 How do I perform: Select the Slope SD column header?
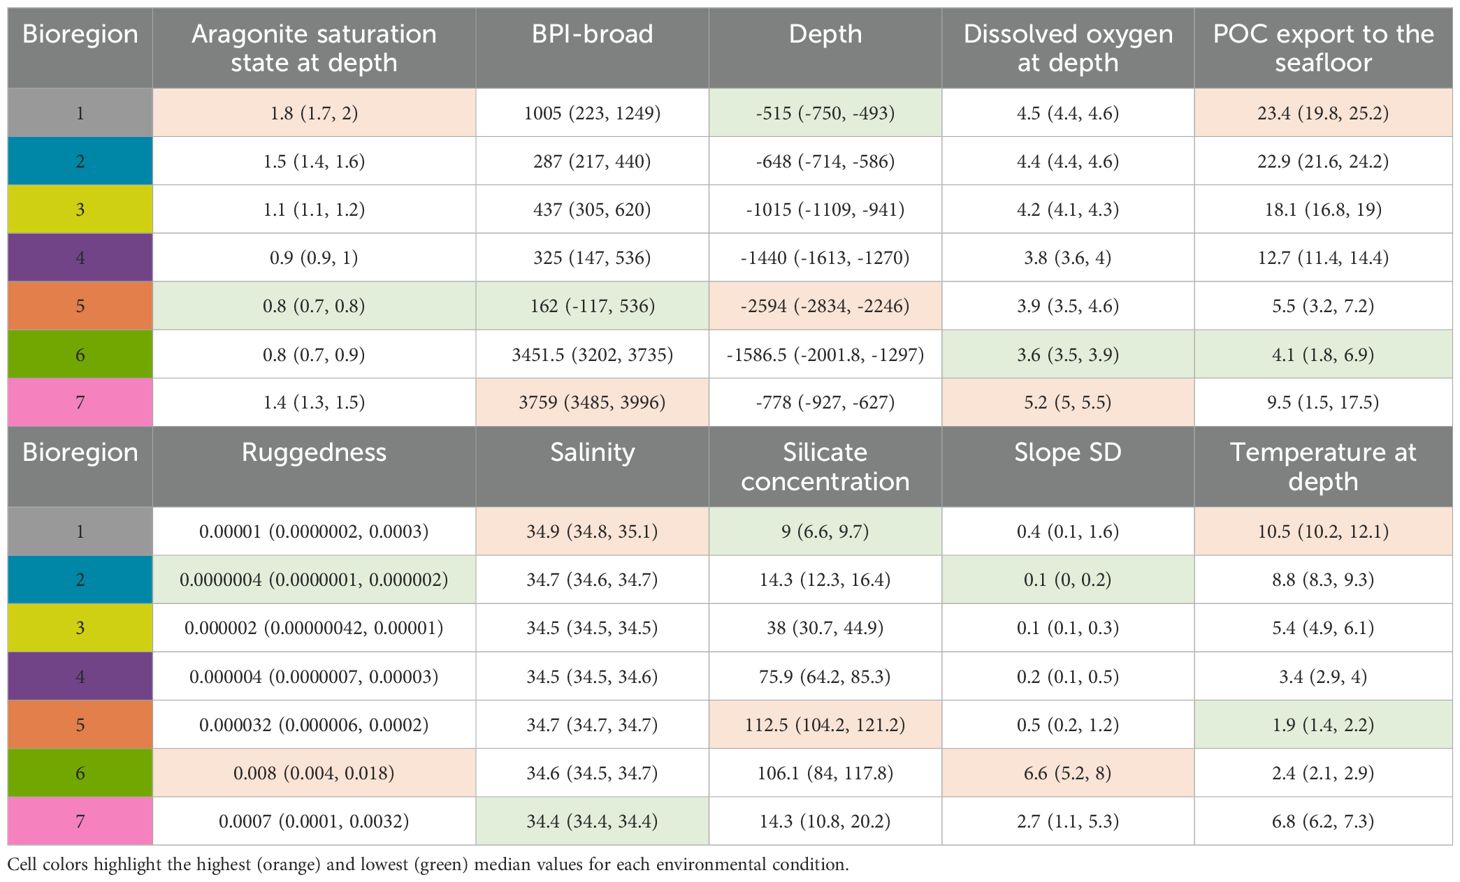click(x=1067, y=452)
